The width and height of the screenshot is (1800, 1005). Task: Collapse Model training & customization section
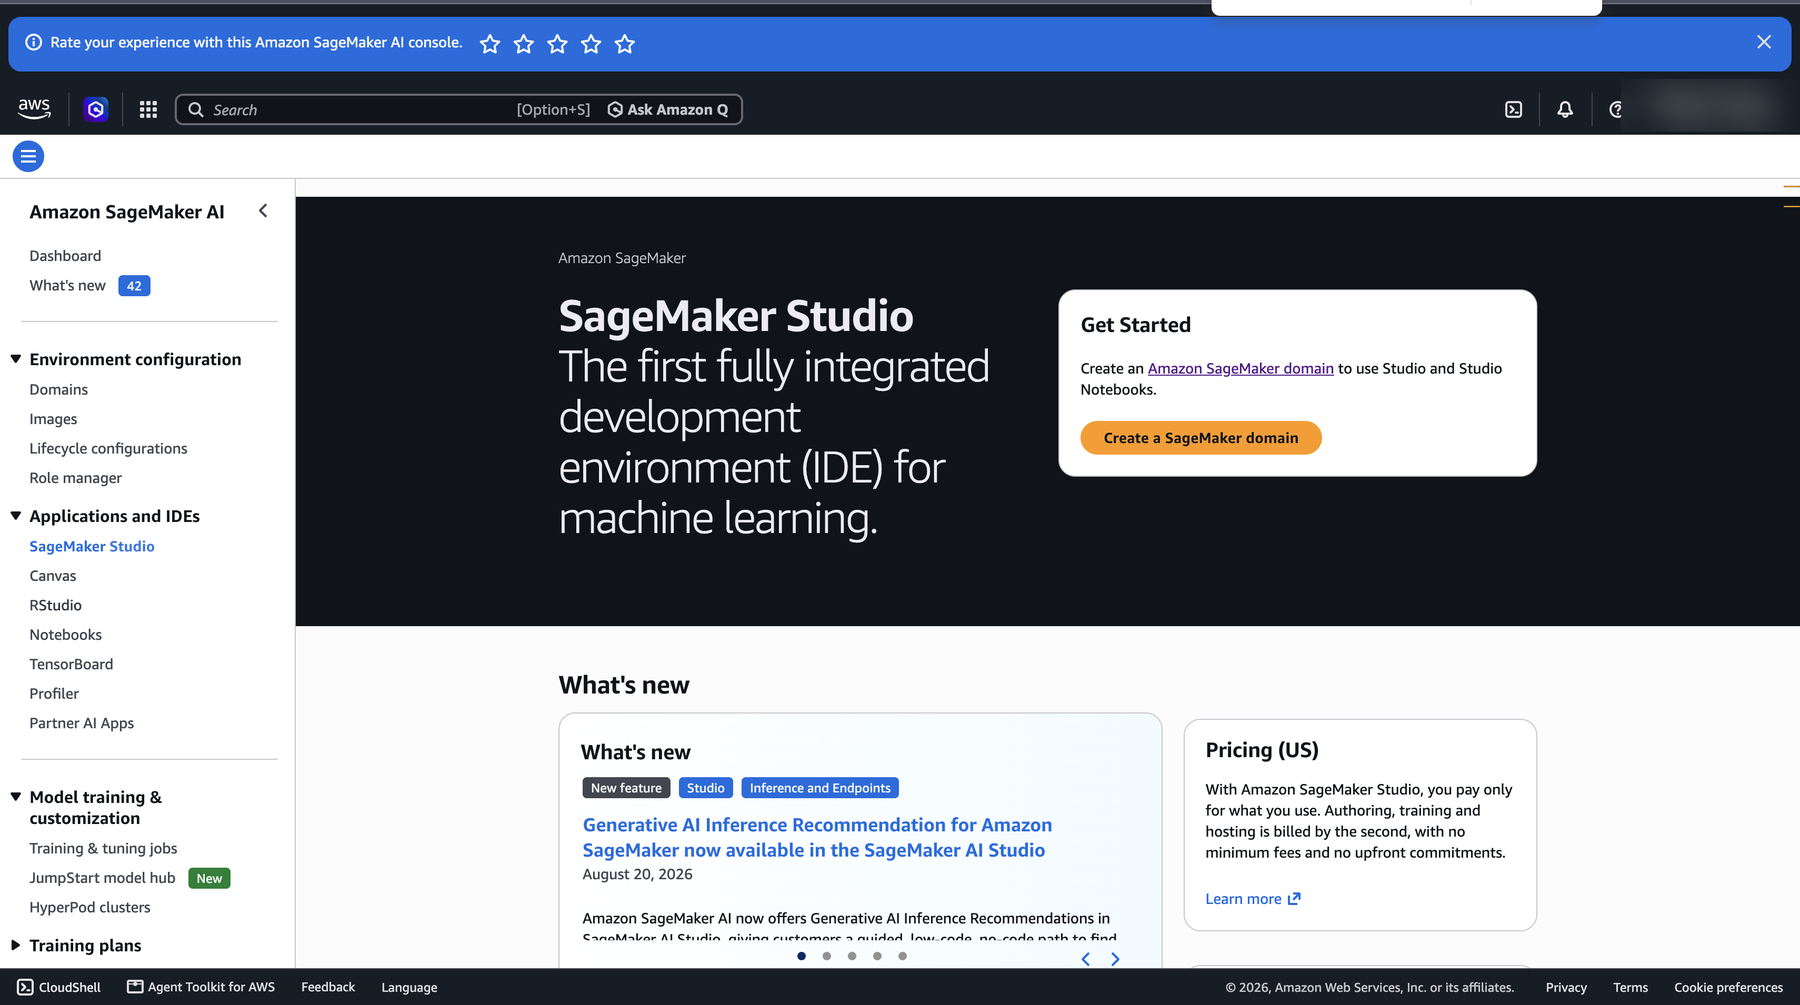coord(16,797)
